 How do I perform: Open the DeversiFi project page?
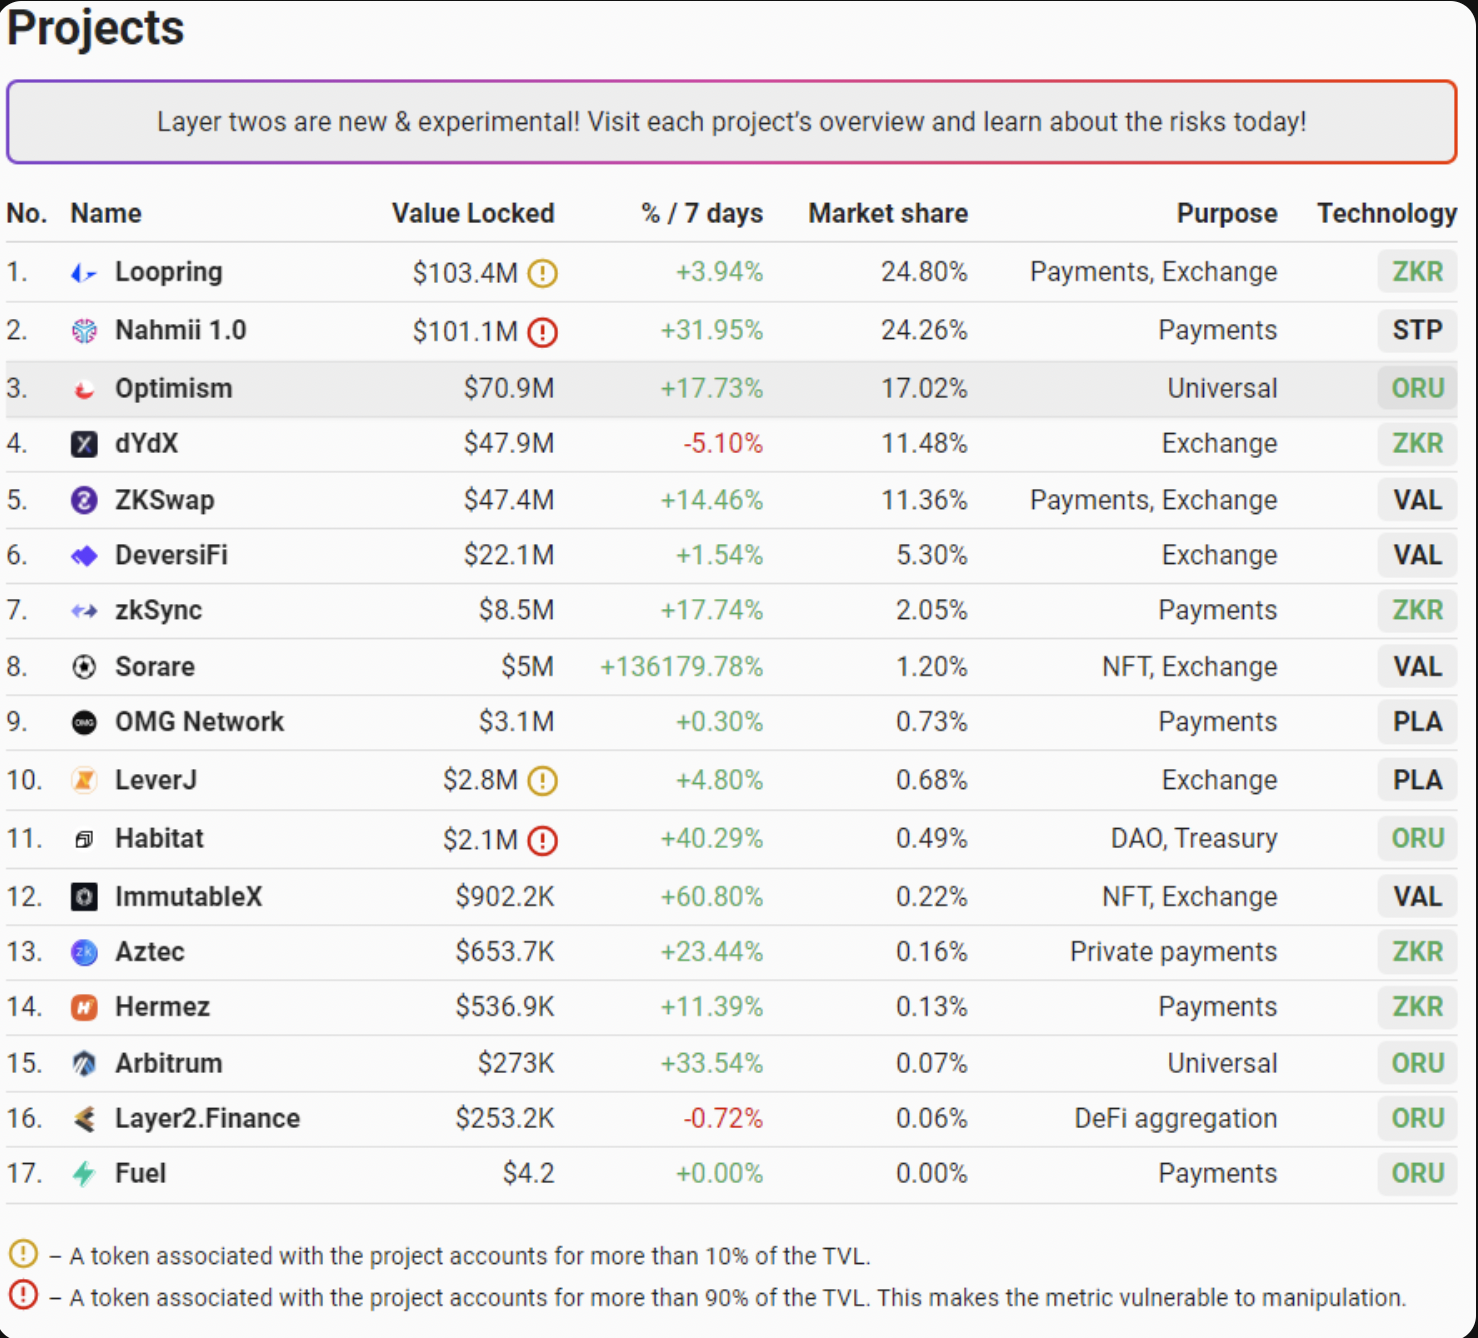point(171,555)
